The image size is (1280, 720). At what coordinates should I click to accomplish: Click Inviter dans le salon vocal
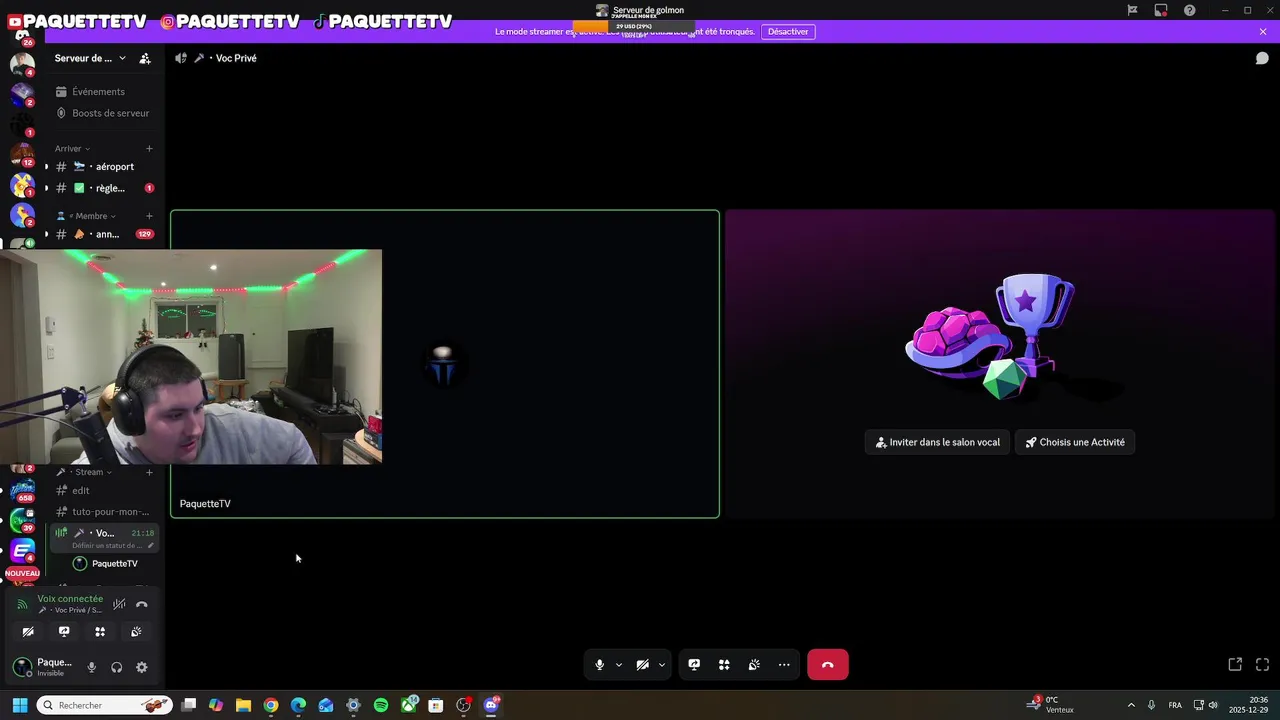click(x=938, y=442)
